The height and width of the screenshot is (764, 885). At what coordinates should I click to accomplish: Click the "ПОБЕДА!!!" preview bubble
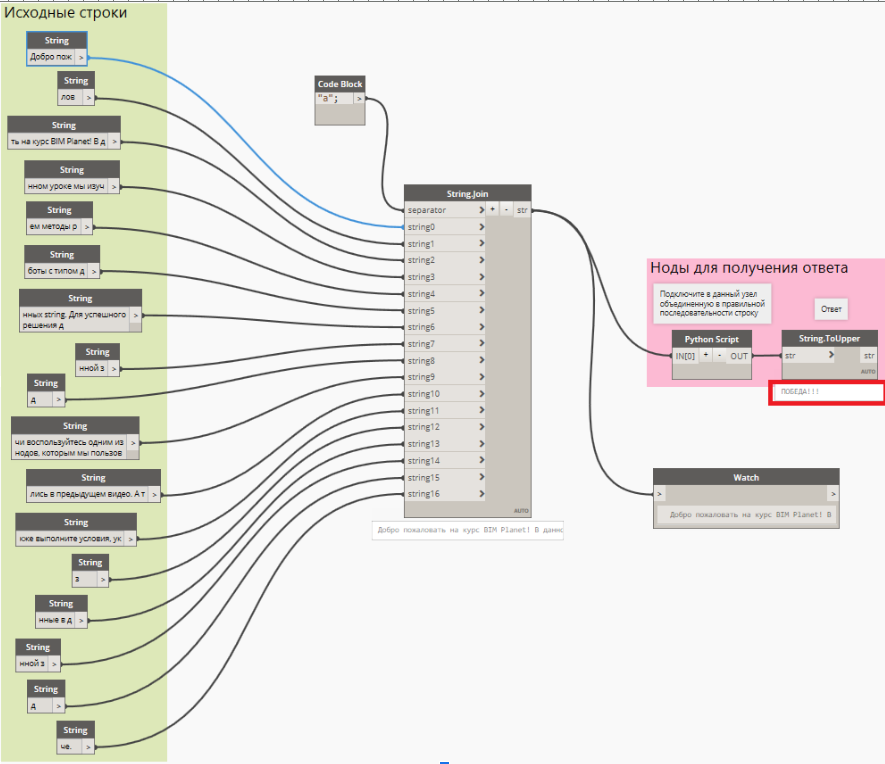(826, 392)
